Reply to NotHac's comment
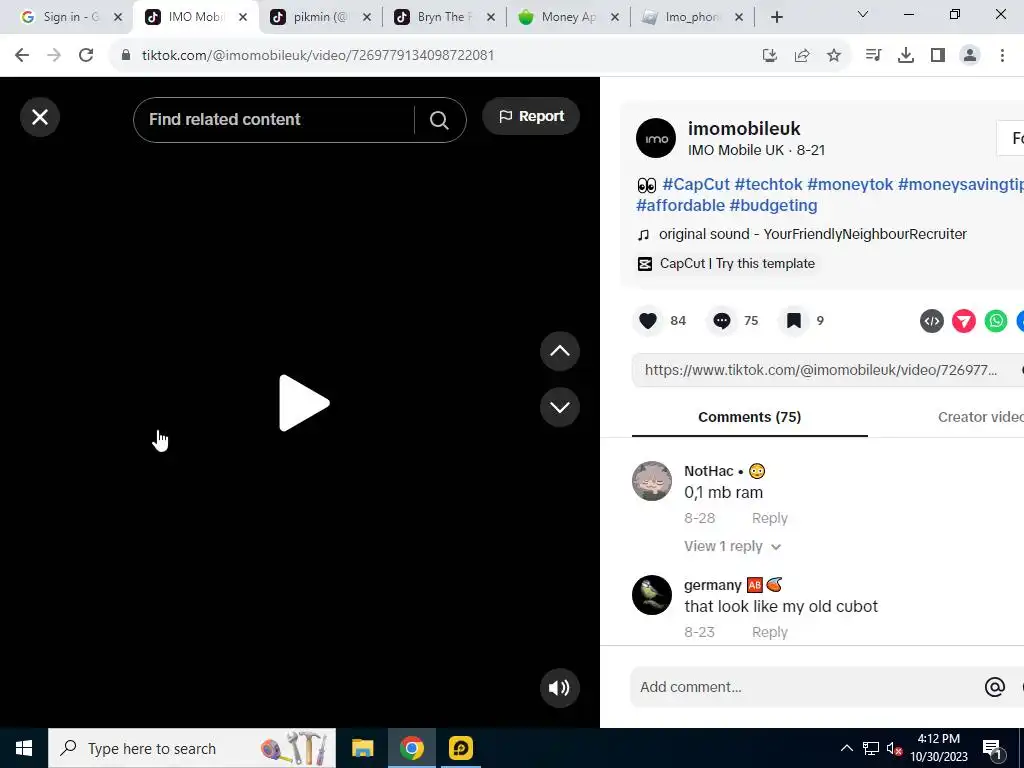This screenshot has height=768, width=1024. click(x=769, y=519)
